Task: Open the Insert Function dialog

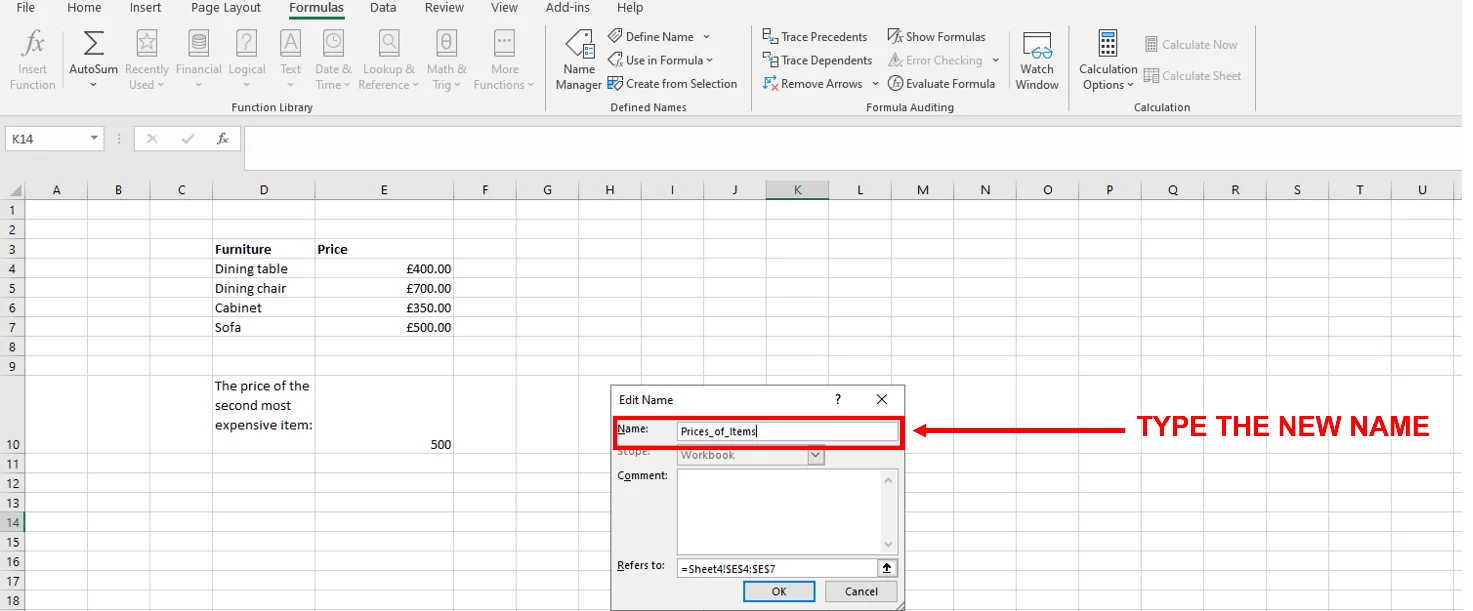Action: coord(32,58)
